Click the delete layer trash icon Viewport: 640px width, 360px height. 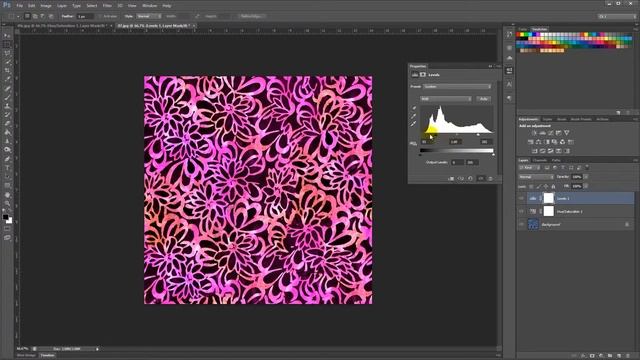tap(627, 356)
